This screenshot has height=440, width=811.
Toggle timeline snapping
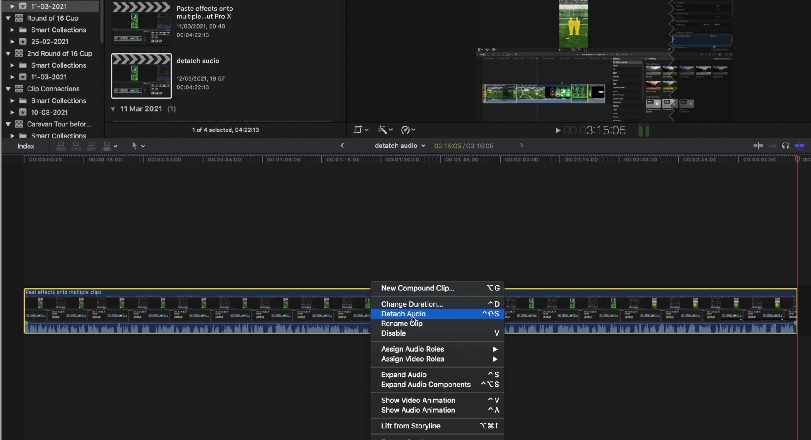(800, 146)
